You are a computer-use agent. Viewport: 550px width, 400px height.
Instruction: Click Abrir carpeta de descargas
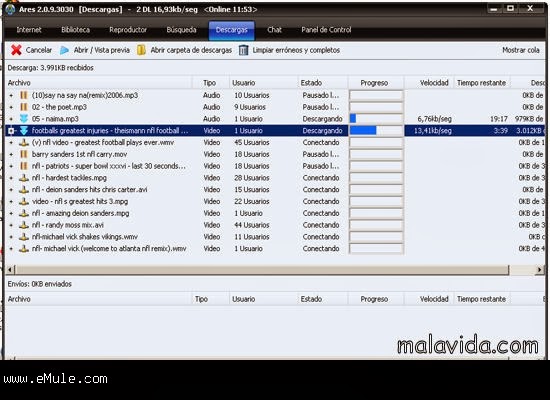[x=191, y=50]
